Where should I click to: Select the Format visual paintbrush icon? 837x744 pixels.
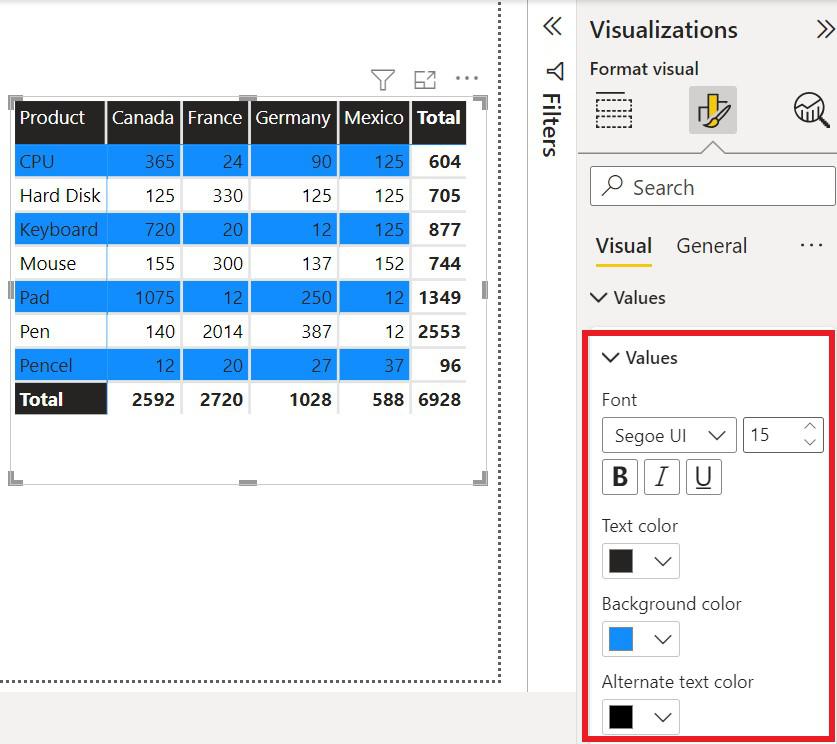[x=713, y=110]
